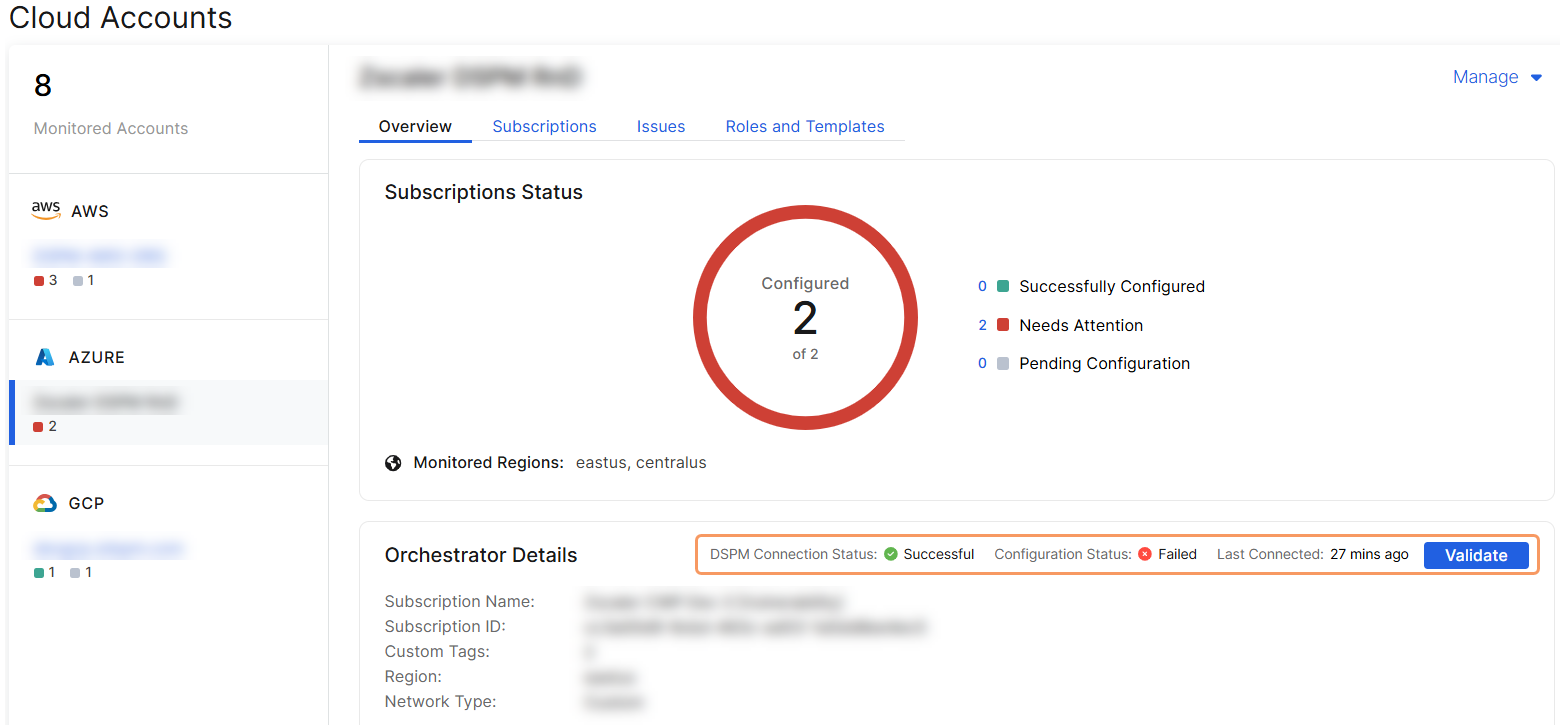
Task: Select the AWS cloud provider logo
Action: tap(46, 210)
